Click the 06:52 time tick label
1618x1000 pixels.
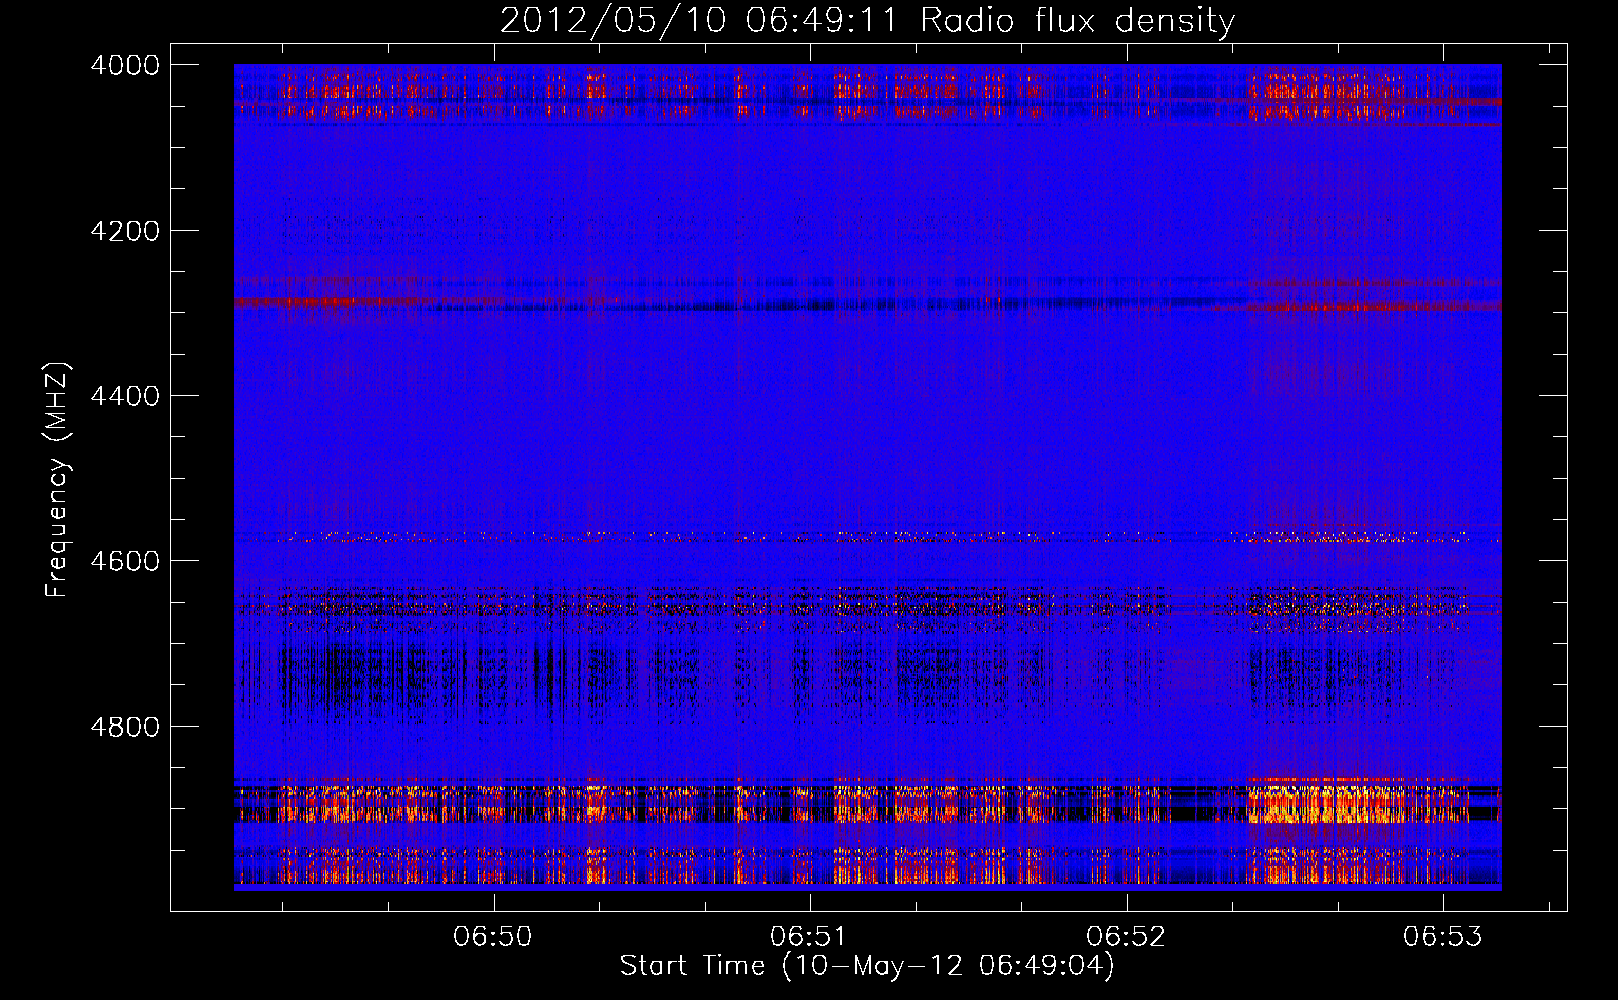(x=1126, y=937)
